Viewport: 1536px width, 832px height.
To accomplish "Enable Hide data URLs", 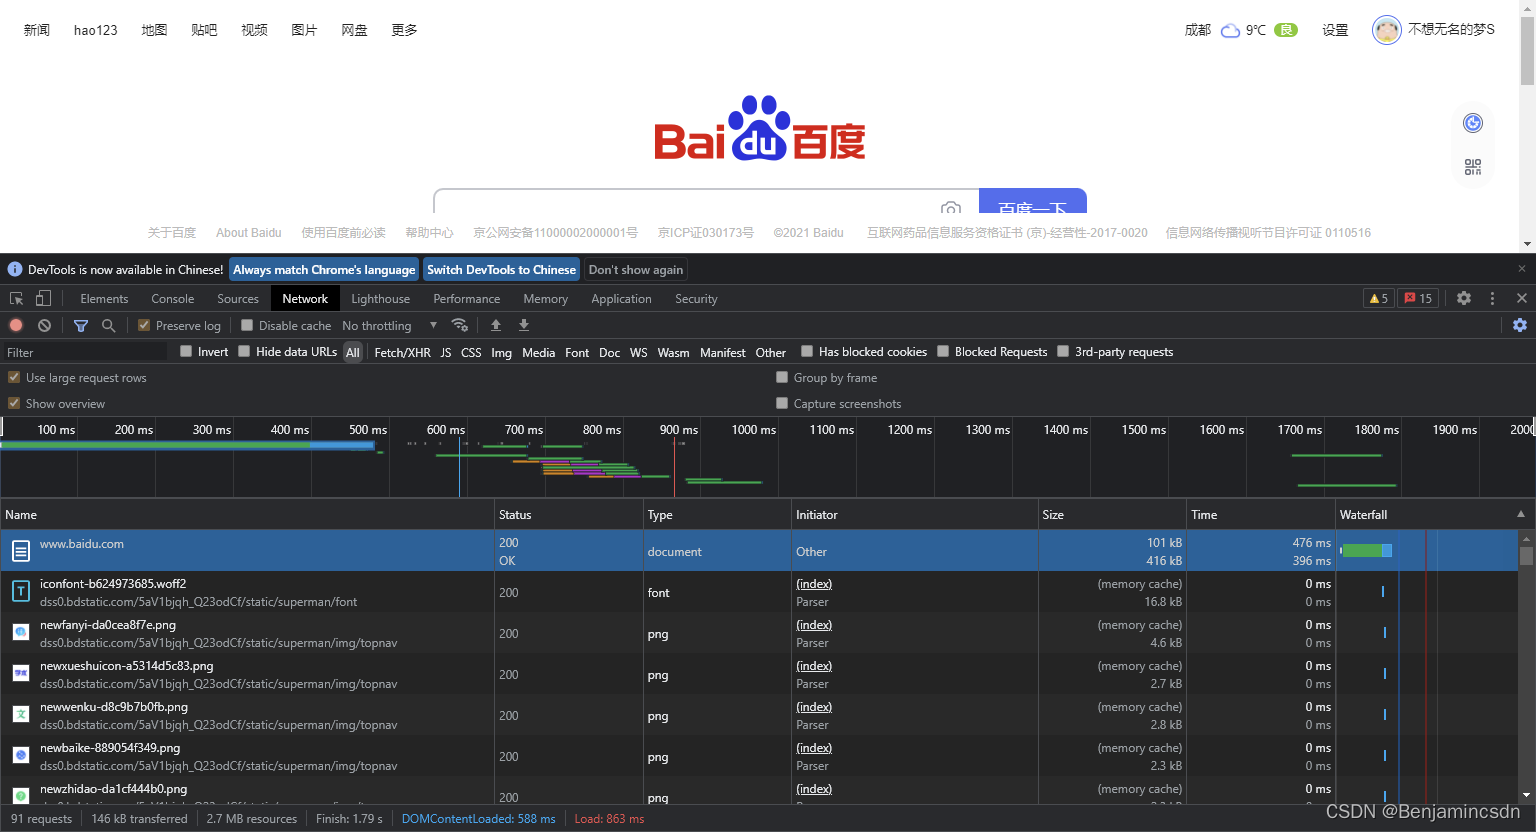I will coord(244,351).
